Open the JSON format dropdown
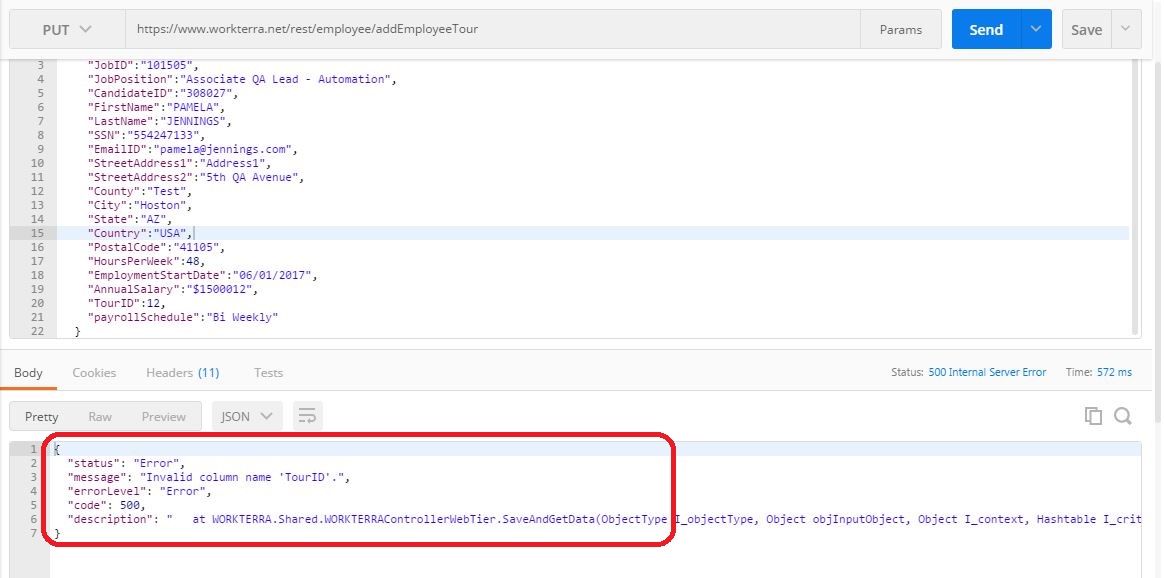 tap(247, 416)
